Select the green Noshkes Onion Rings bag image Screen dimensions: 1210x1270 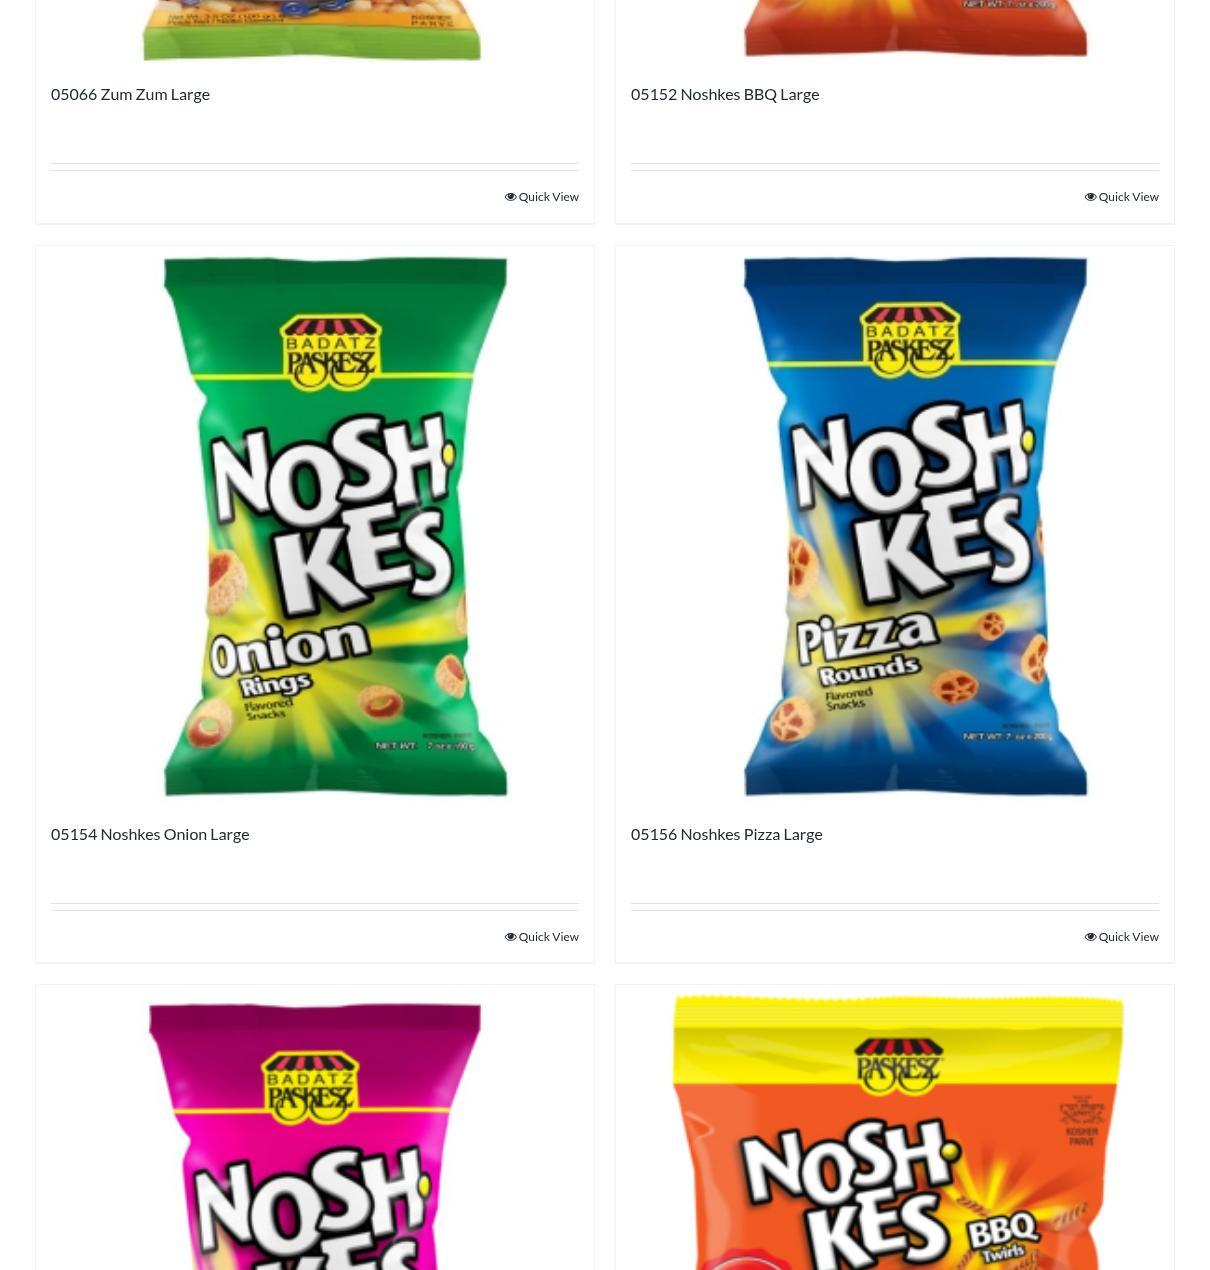(335, 527)
